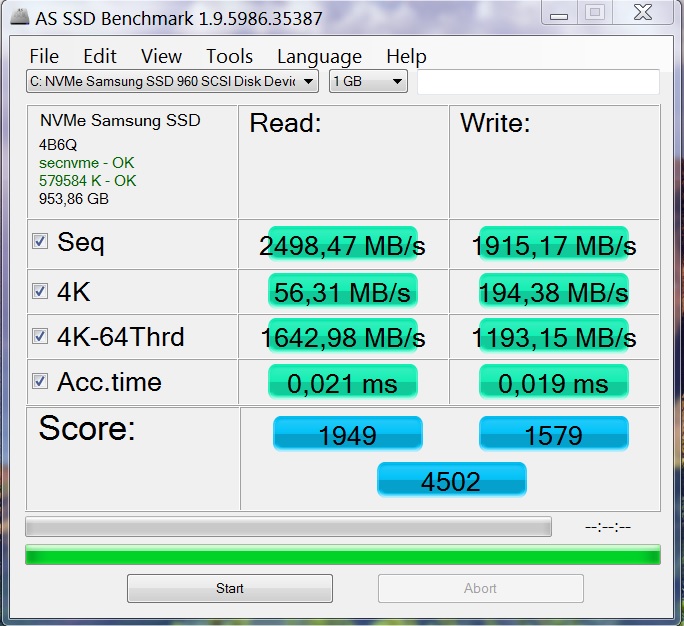The height and width of the screenshot is (626, 684).
Task: Minimize the AS SSD Benchmark window
Action: click(559, 13)
